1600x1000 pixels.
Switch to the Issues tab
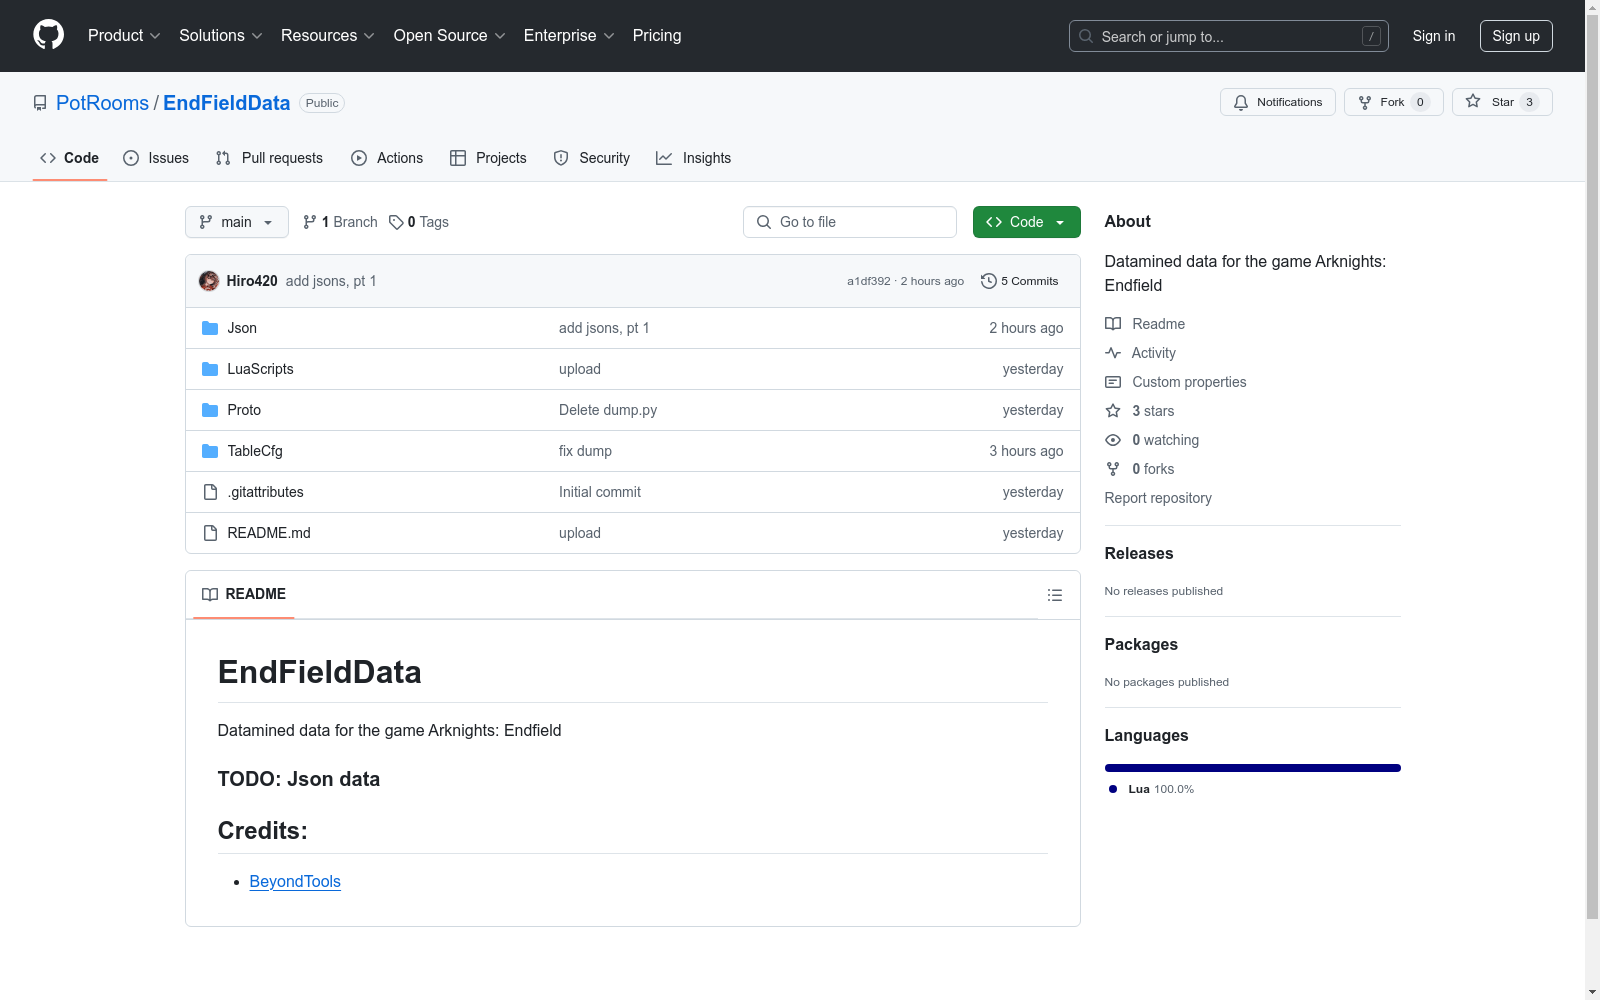coord(156,158)
